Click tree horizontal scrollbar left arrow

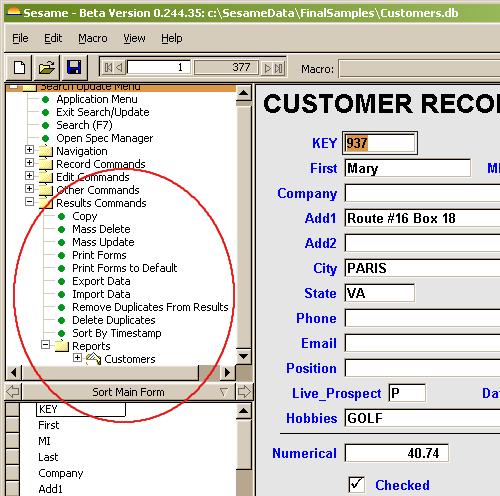[14, 372]
